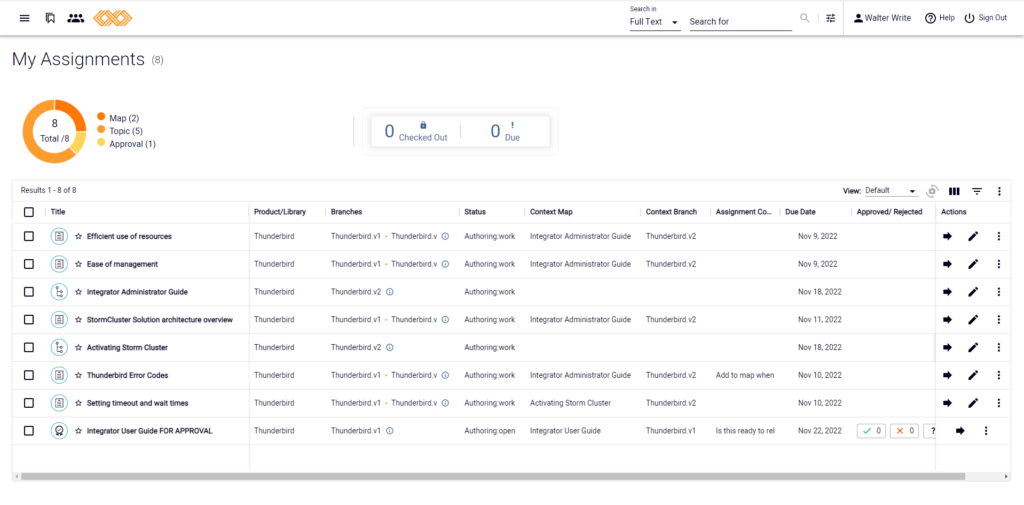Click forward arrow for Thunderbird Error Codes

point(948,376)
